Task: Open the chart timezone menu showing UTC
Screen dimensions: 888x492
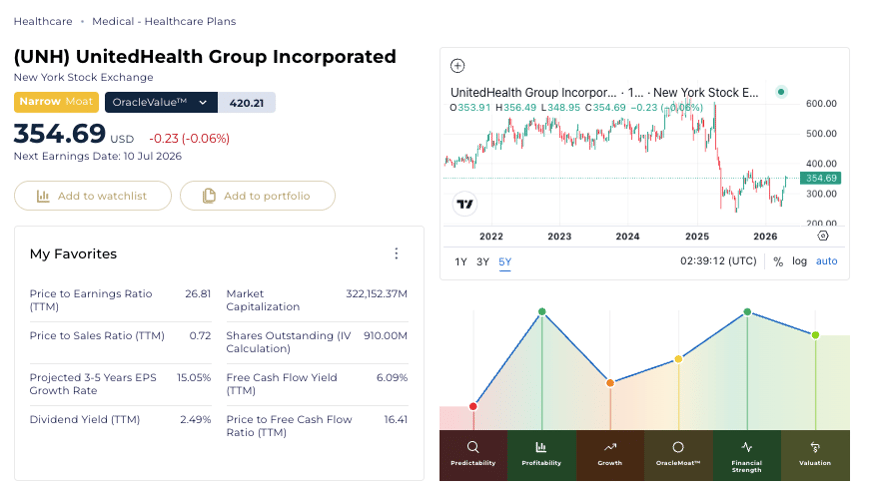Action: pos(717,262)
